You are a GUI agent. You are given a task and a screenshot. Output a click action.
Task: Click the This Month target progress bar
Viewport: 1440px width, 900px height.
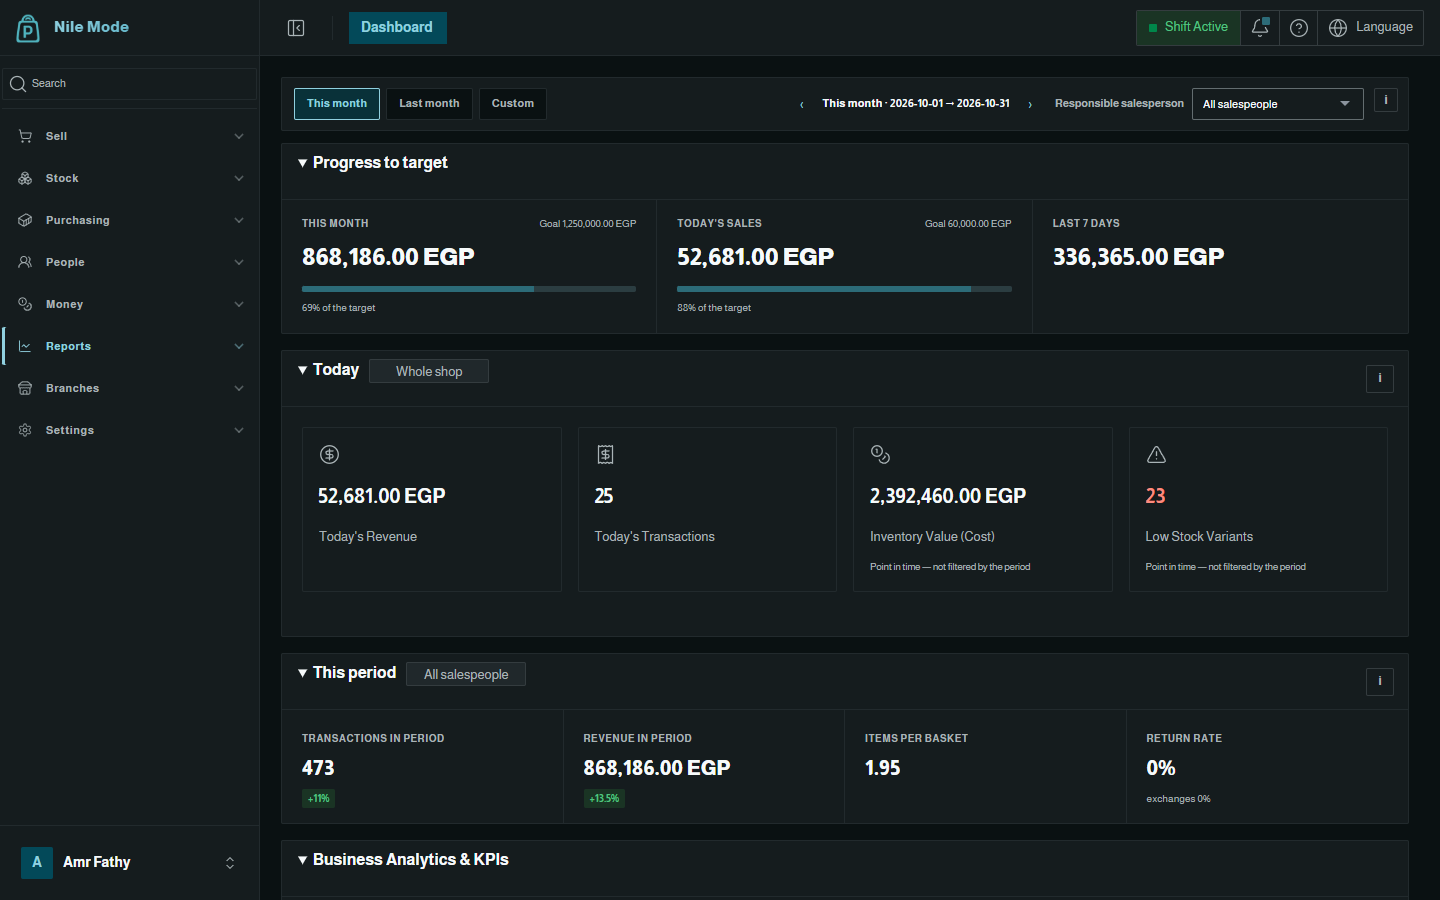point(469,289)
